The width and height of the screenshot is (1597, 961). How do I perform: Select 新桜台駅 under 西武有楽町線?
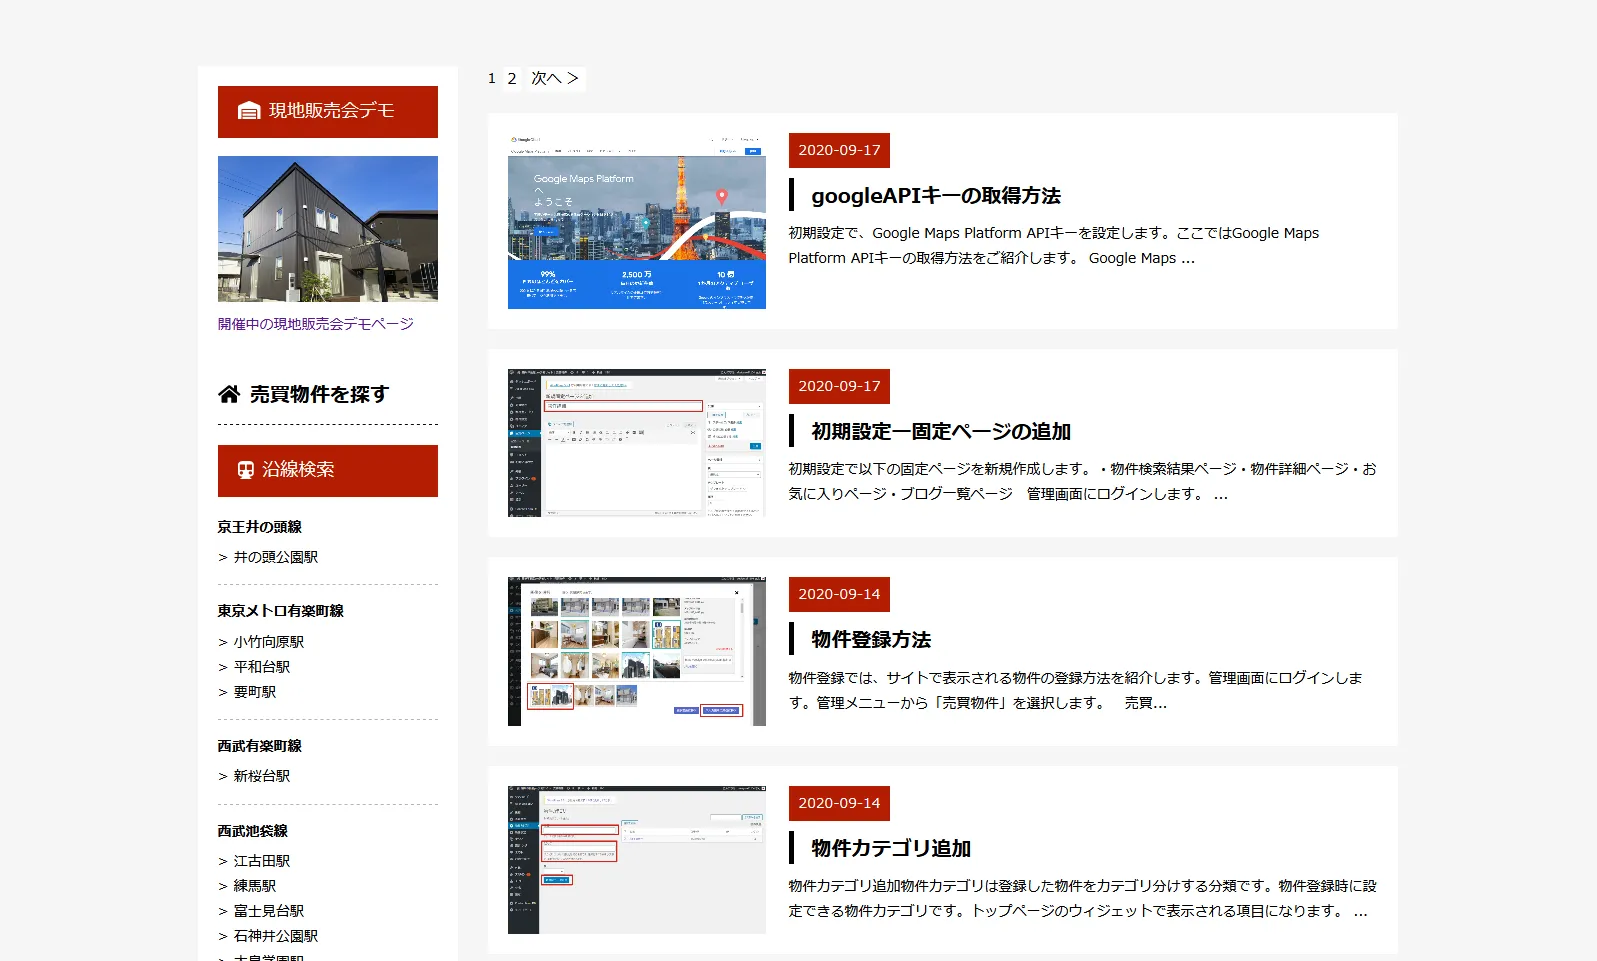click(261, 776)
